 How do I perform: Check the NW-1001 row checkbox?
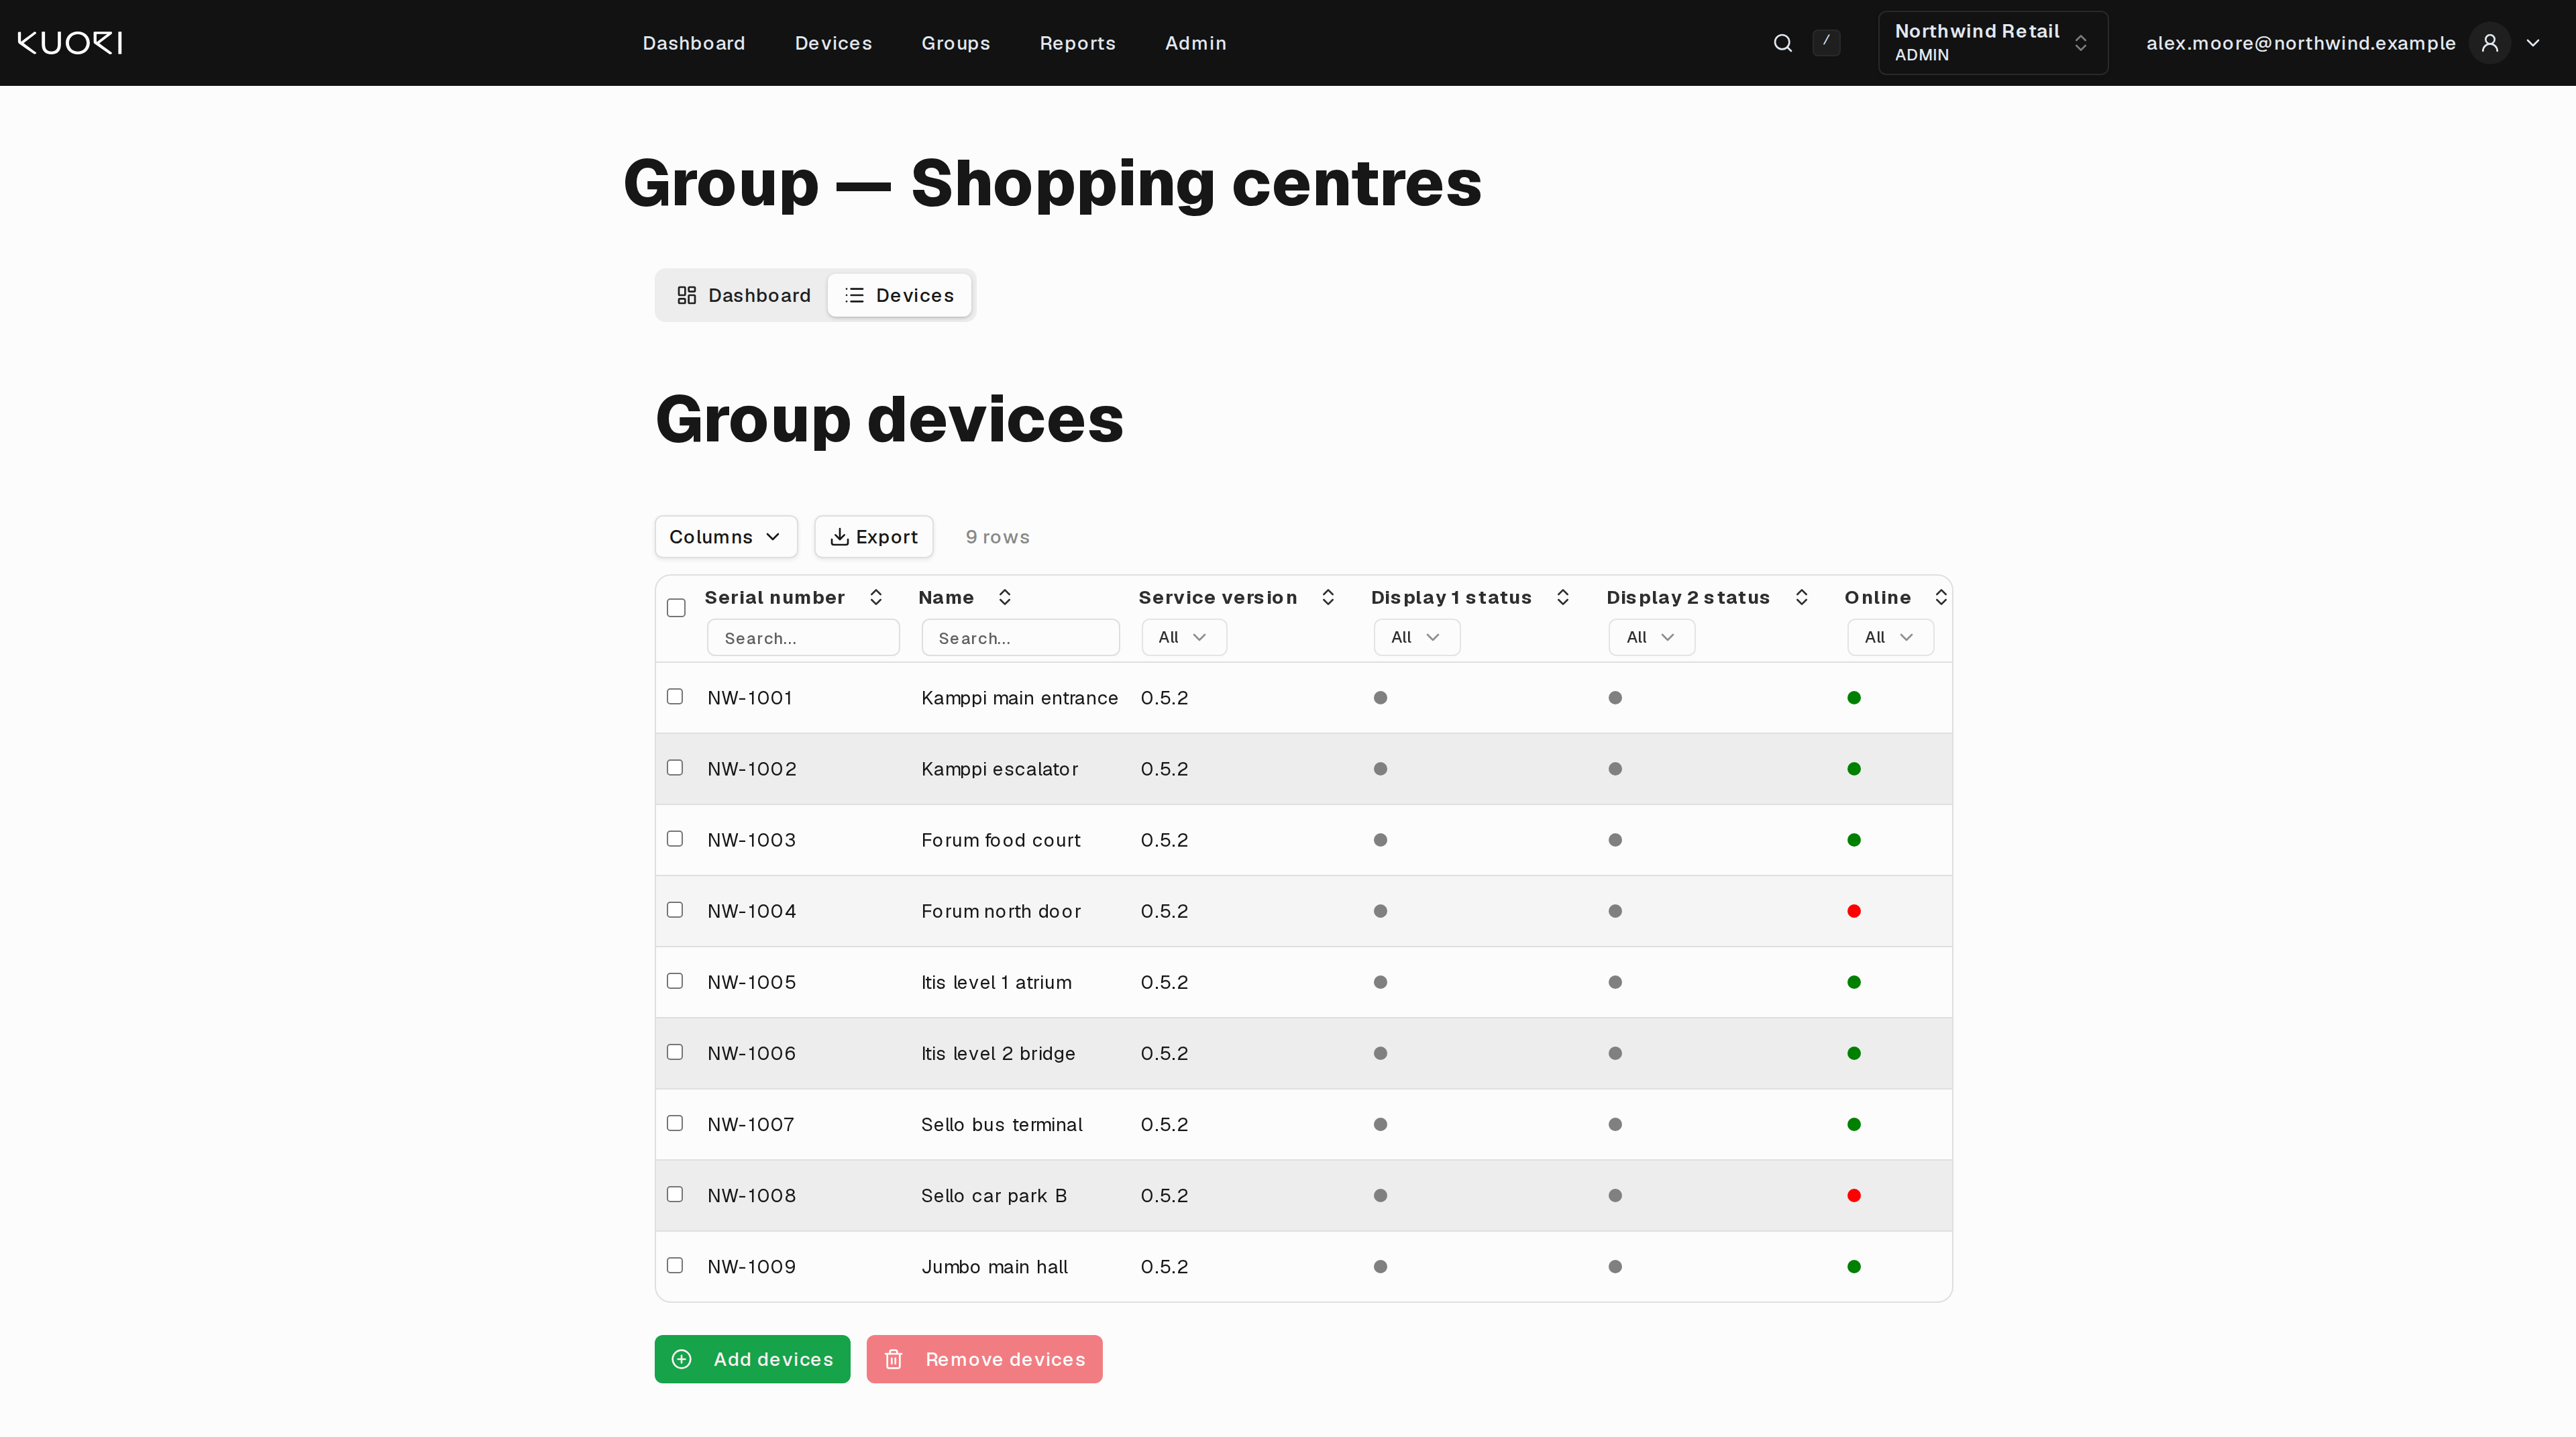tap(675, 696)
